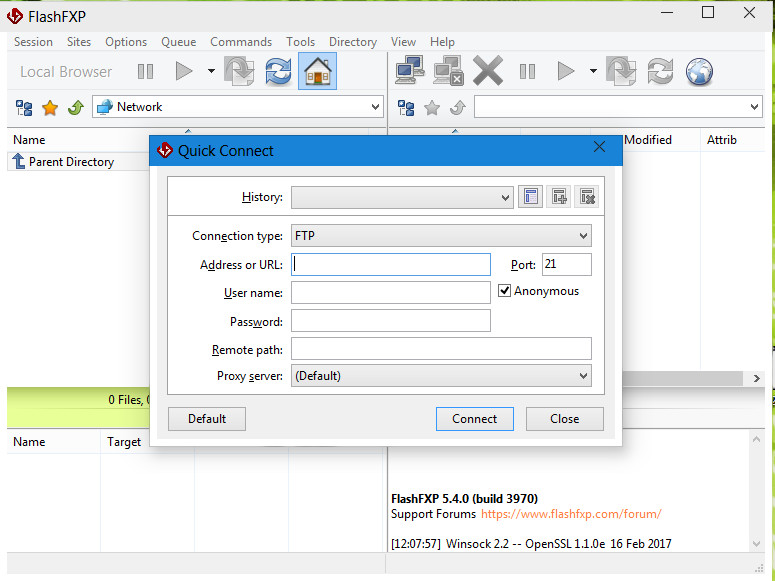Open the Connection type FTP dropdown
The height and width of the screenshot is (581, 775).
pyautogui.click(x=441, y=236)
